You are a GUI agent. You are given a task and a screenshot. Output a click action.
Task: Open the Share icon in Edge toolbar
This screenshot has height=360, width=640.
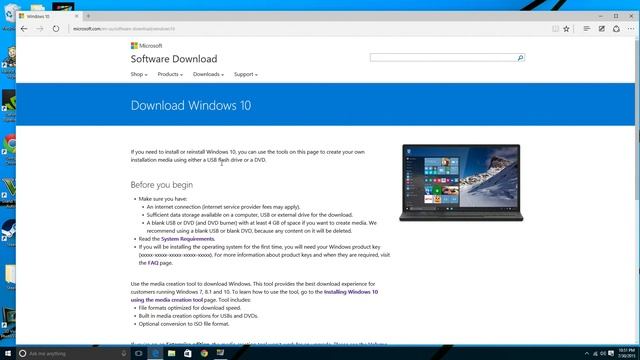click(x=616, y=29)
